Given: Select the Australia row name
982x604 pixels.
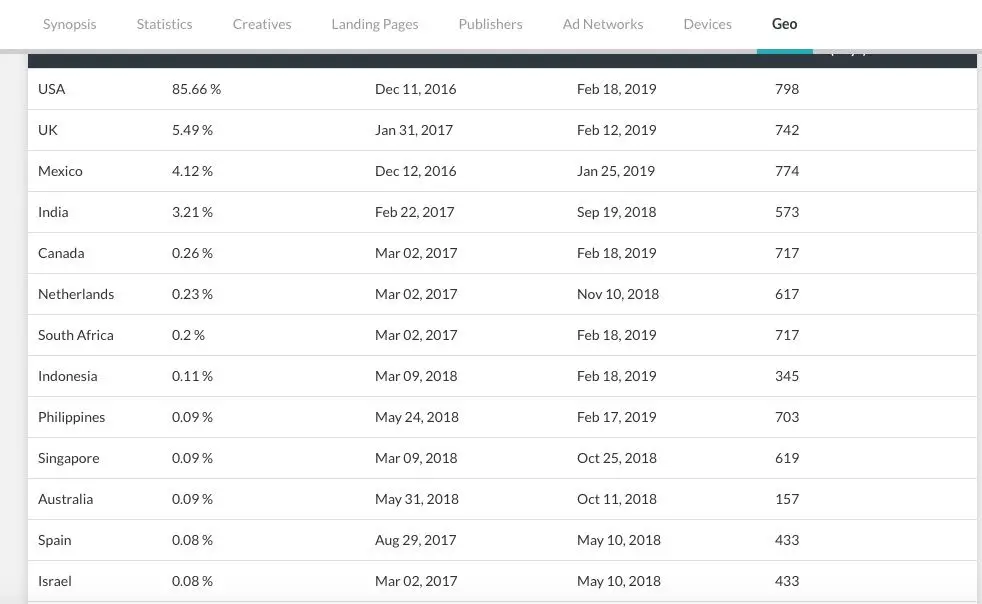Looking at the screenshot, I should 65,499.
